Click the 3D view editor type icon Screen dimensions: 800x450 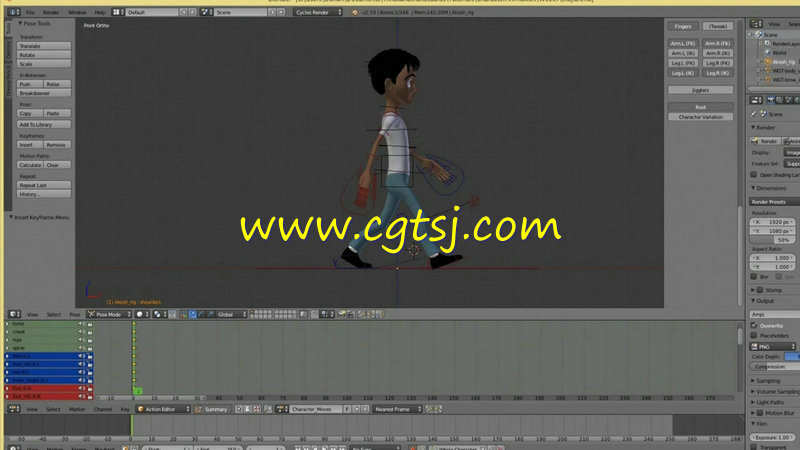(12, 314)
